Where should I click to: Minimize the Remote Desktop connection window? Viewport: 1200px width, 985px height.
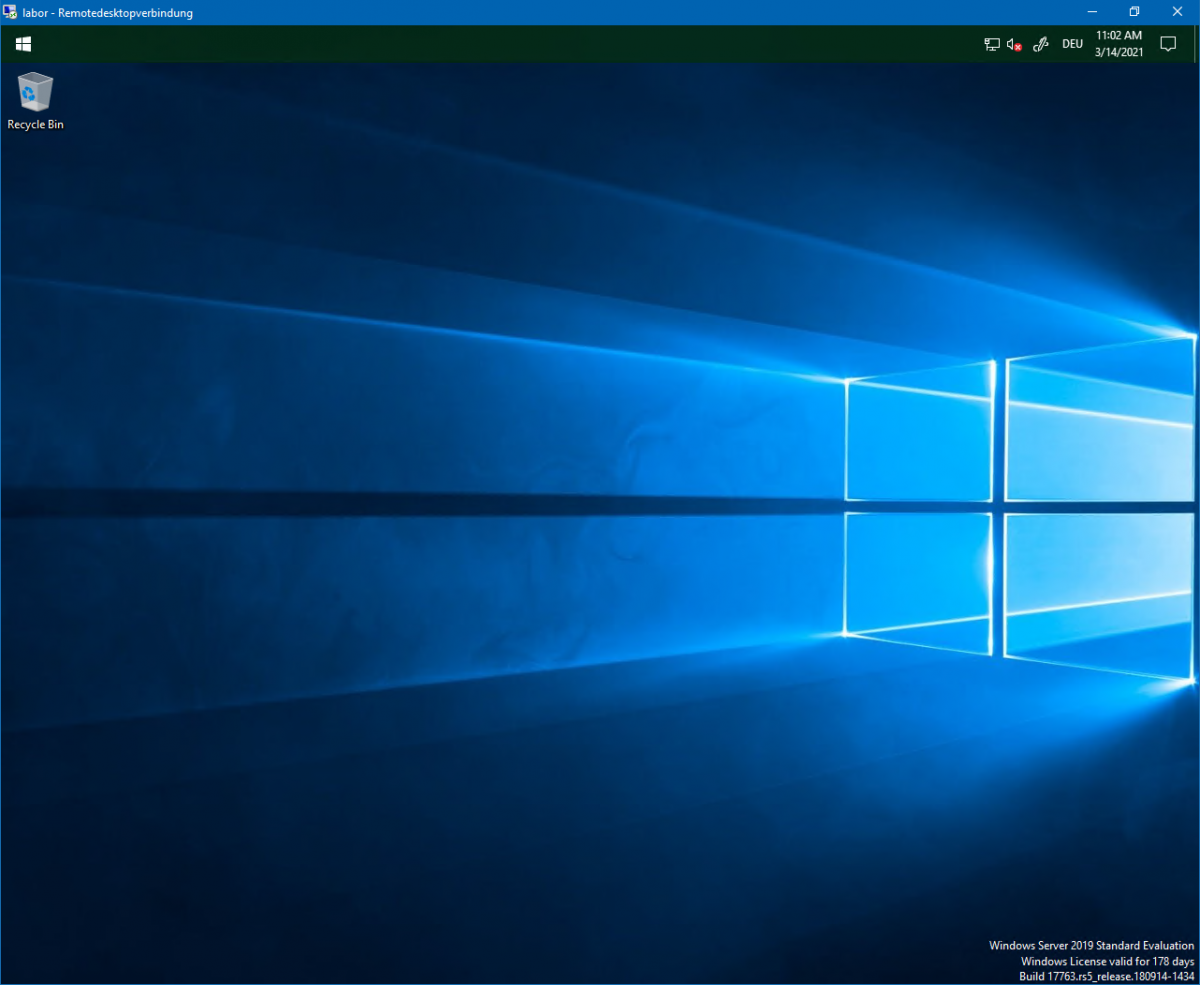coord(1092,12)
